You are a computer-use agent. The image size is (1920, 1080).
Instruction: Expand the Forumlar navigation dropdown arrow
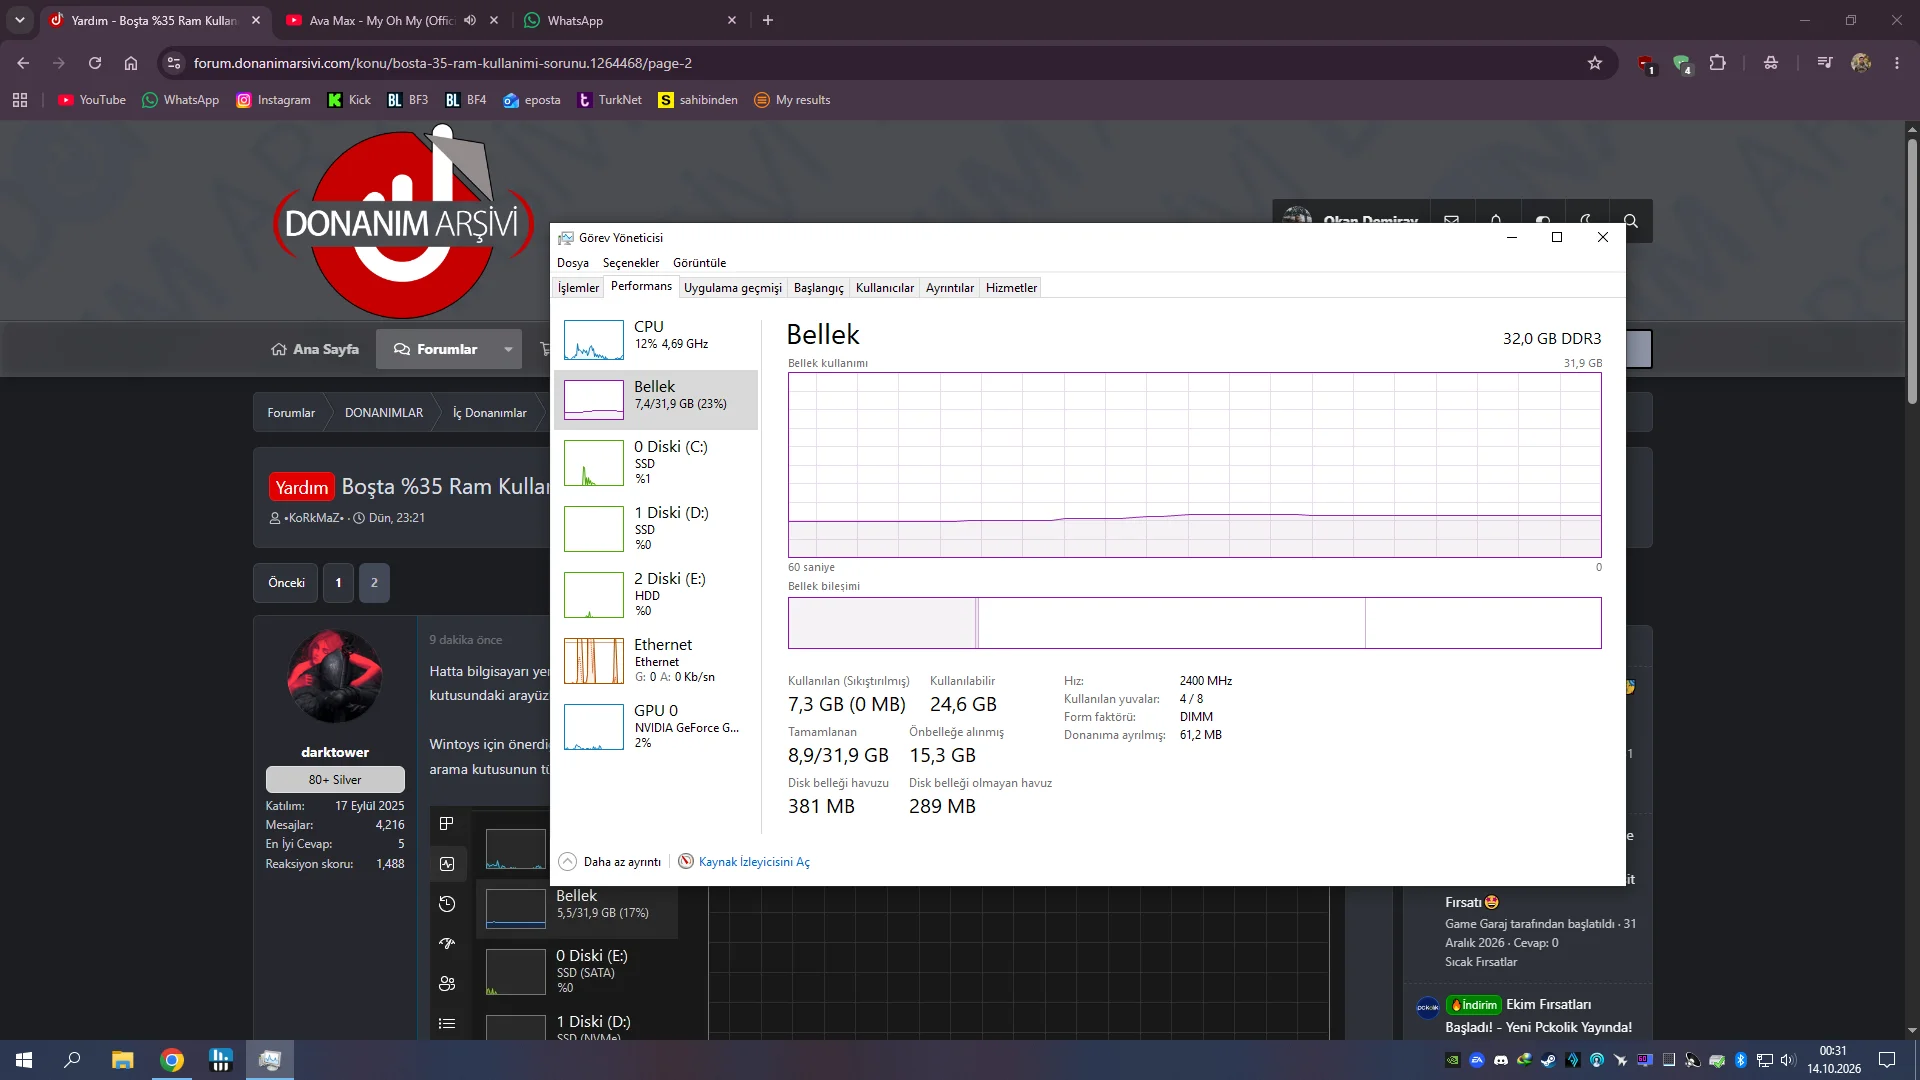[508, 349]
